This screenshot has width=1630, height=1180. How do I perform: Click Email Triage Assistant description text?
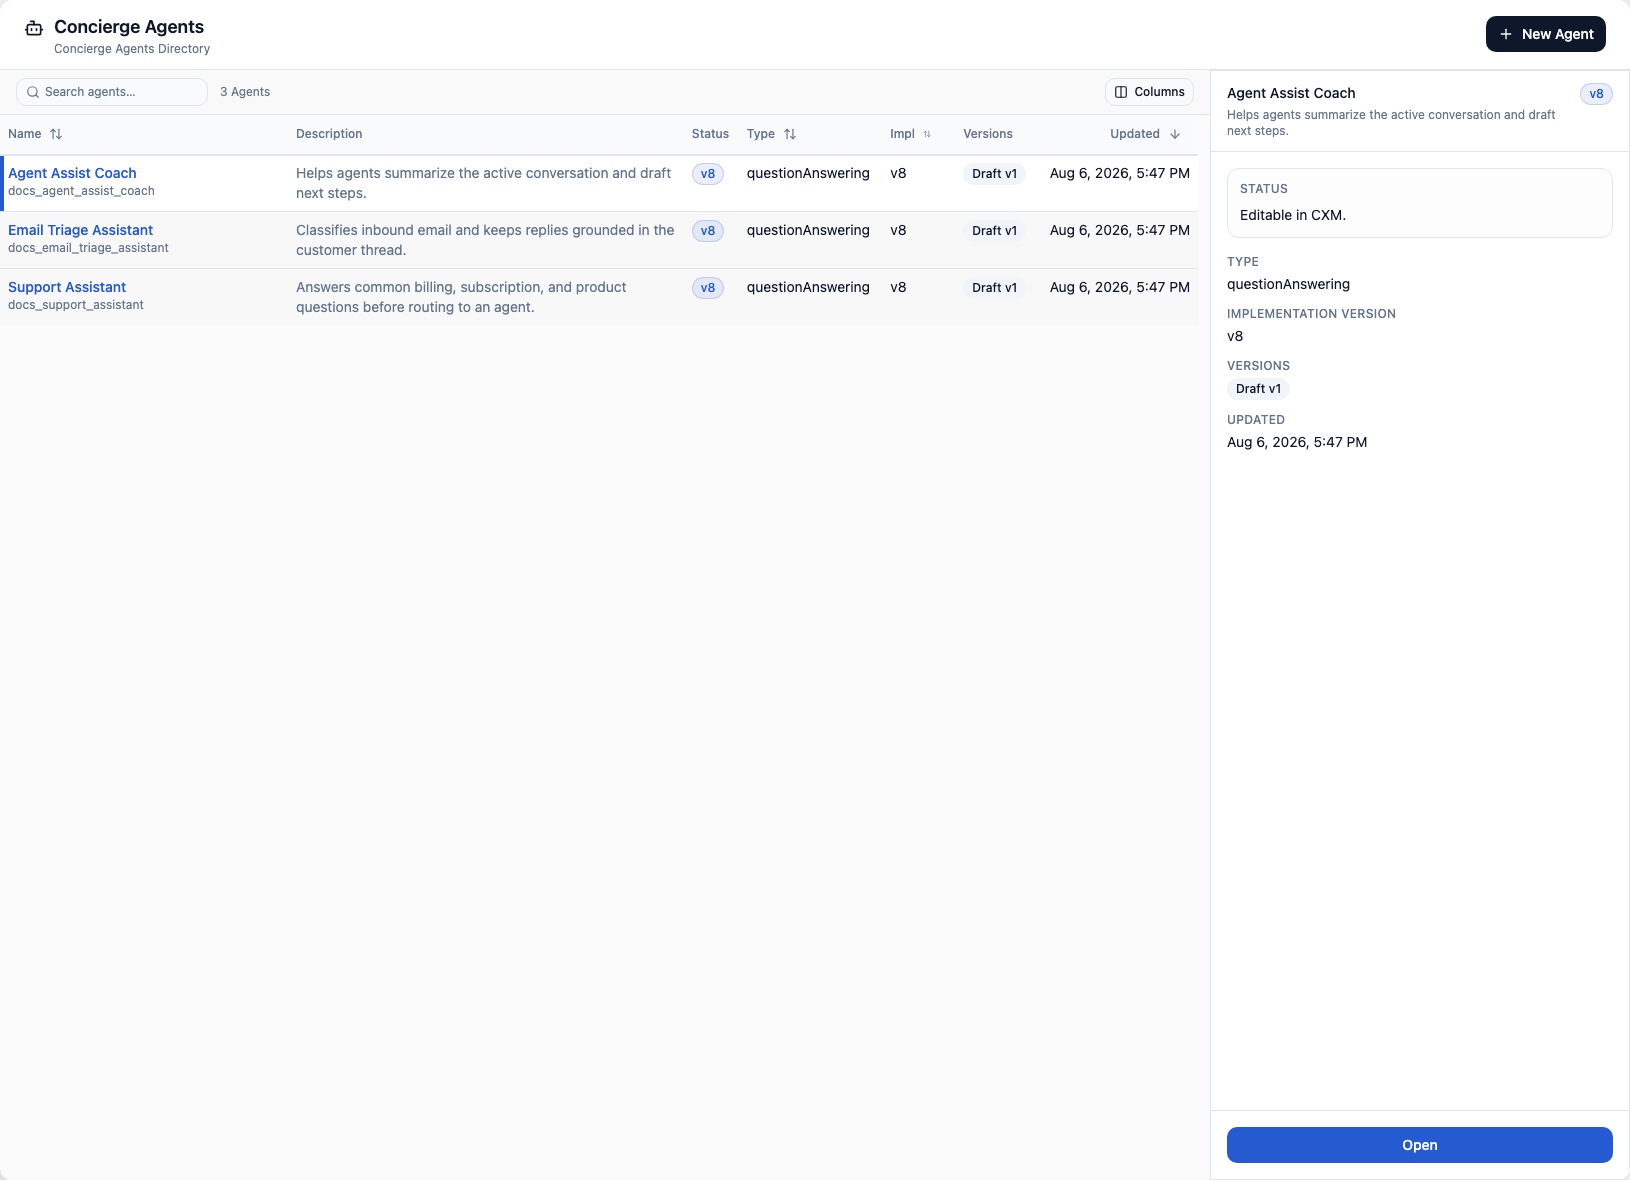(x=485, y=240)
